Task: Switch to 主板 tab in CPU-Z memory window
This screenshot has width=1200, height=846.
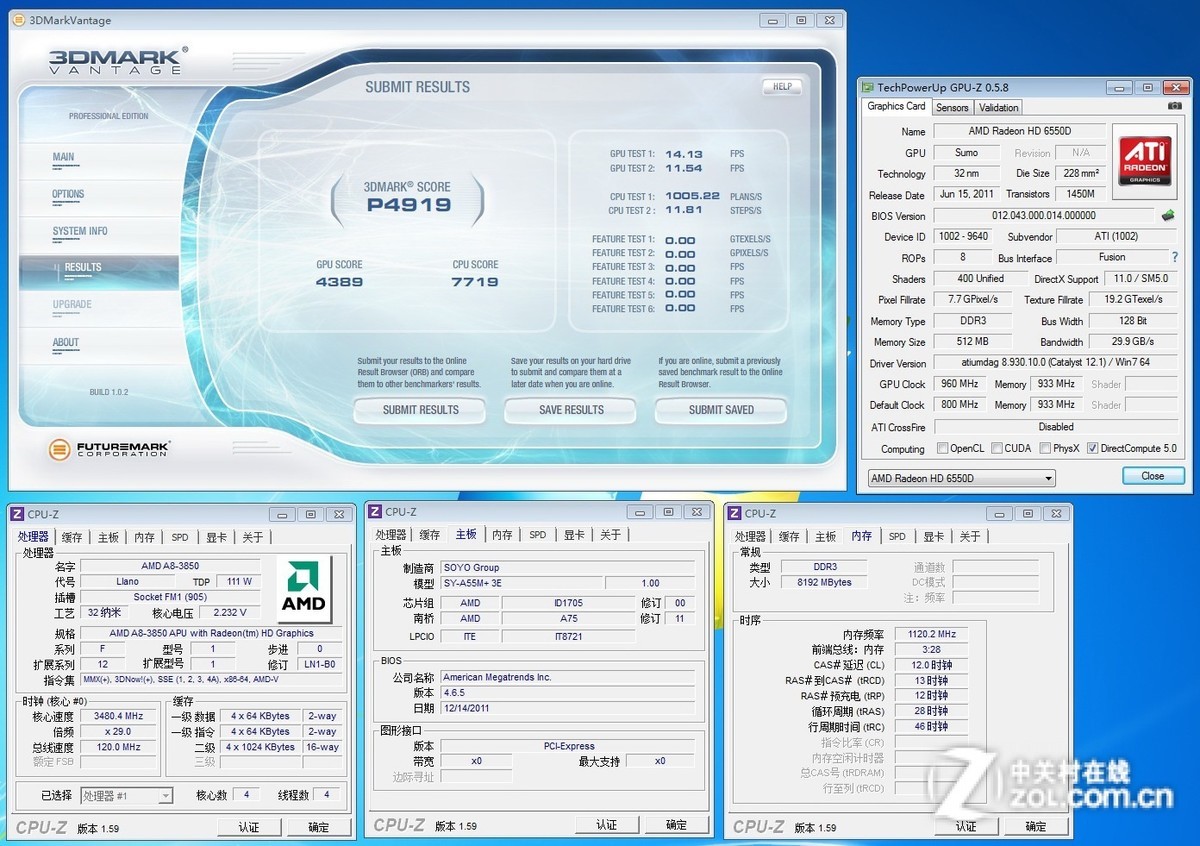Action: click(825, 537)
